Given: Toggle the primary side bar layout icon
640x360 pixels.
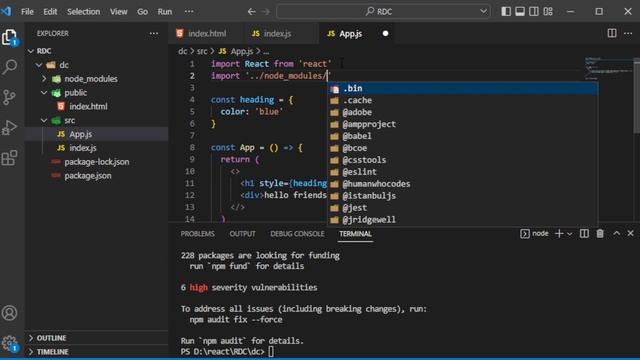Looking at the screenshot, I should pos(506,11).
